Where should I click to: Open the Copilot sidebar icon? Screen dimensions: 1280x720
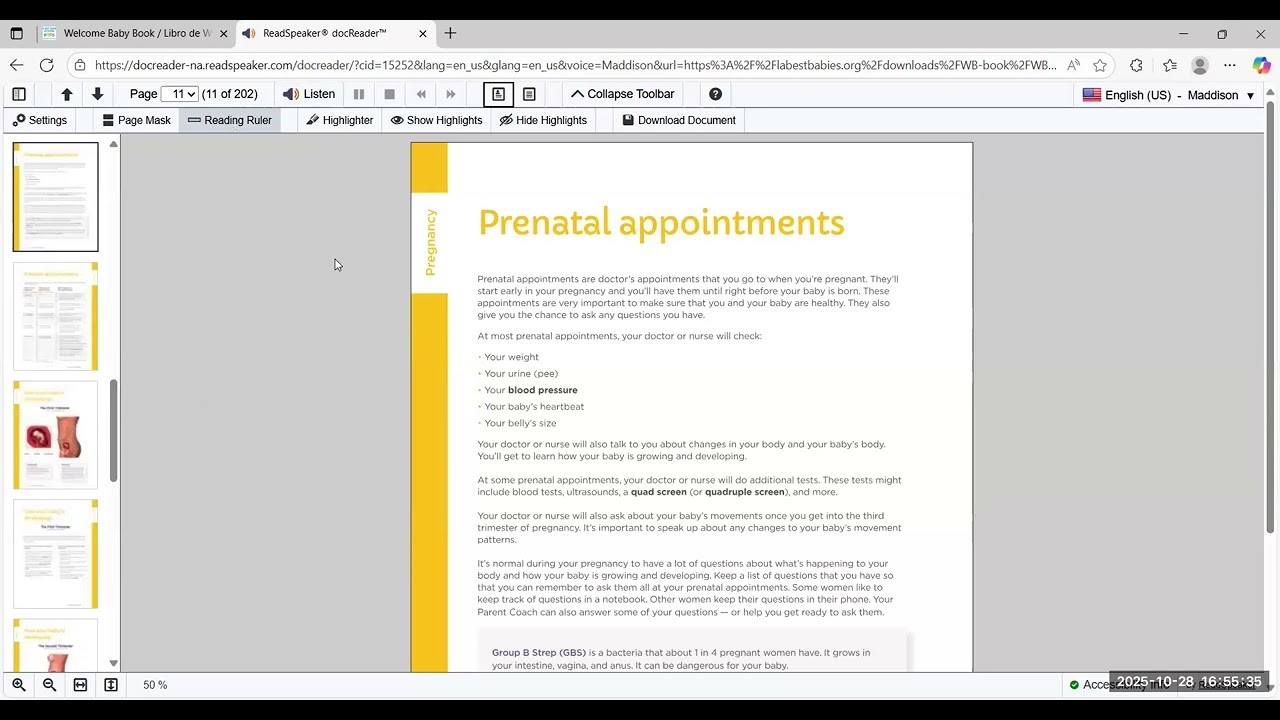pyautogui.click(x=1261, y=65)
